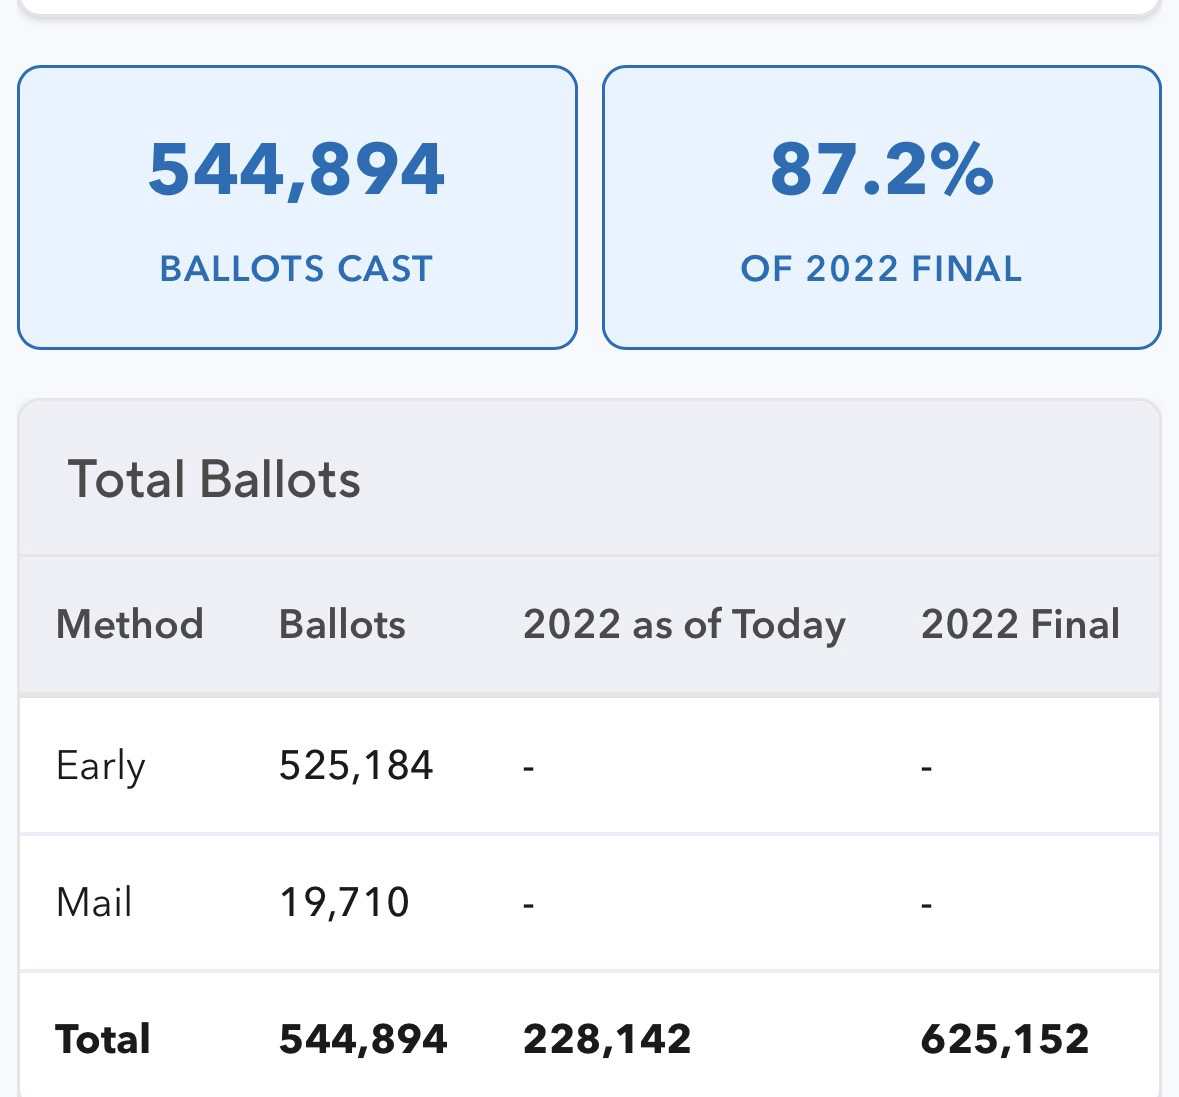This screenshot has width=1179, height=1097.
Task: Click the OF 2022 FINAL caption text
Action: (881, 269)
